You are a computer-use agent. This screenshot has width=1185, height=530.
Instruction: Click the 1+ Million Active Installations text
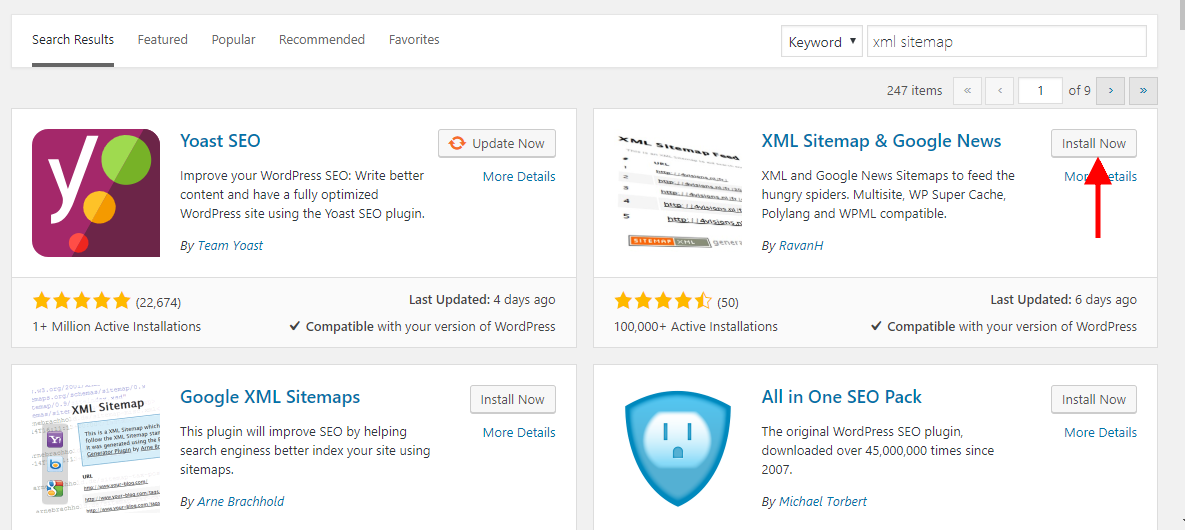coord(116,327)
